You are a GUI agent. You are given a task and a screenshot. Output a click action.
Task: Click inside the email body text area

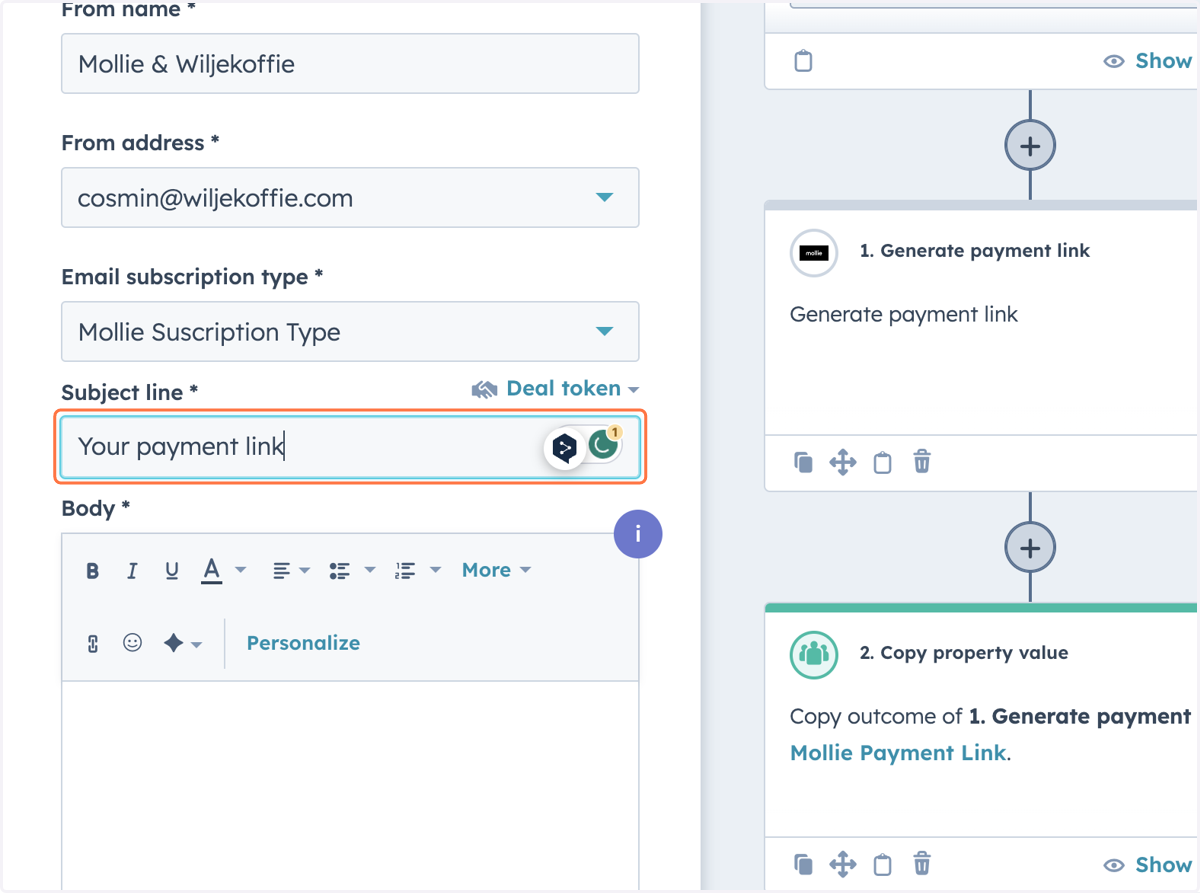coord(350,785)
